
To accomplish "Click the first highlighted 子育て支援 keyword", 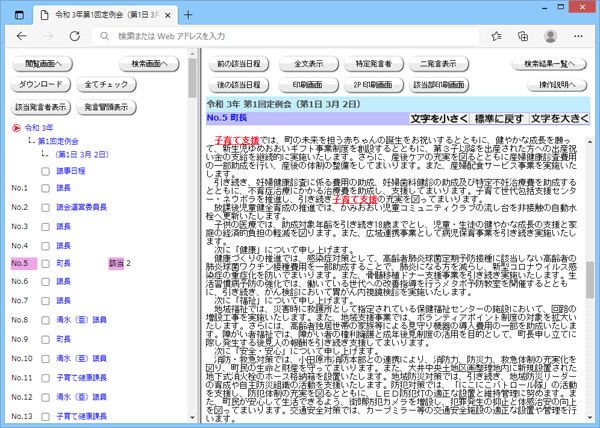I will click(237, 140).
